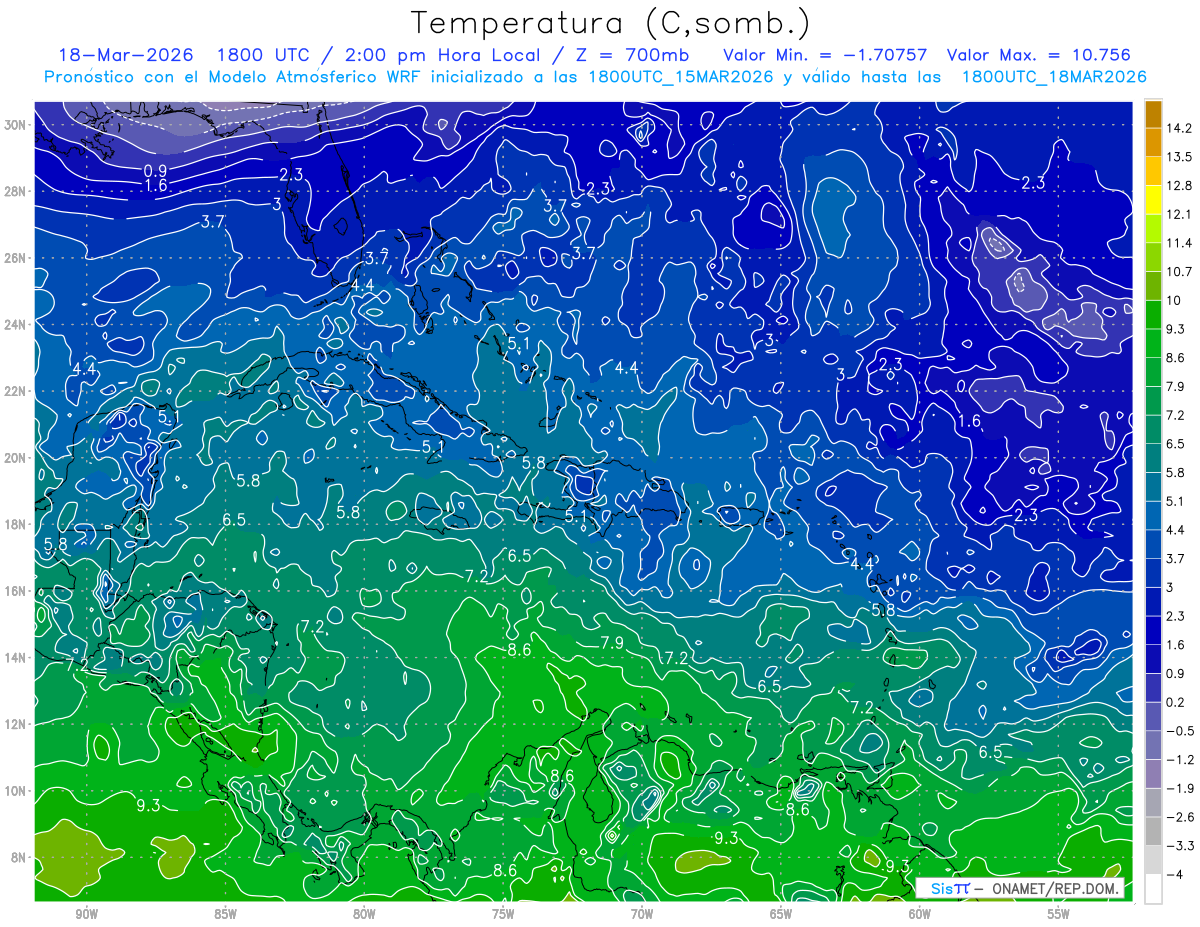This screenshot has height=927, width=1200.
Task: Click the '-2.6' colorbar tick label
Action: (1179, 817)
